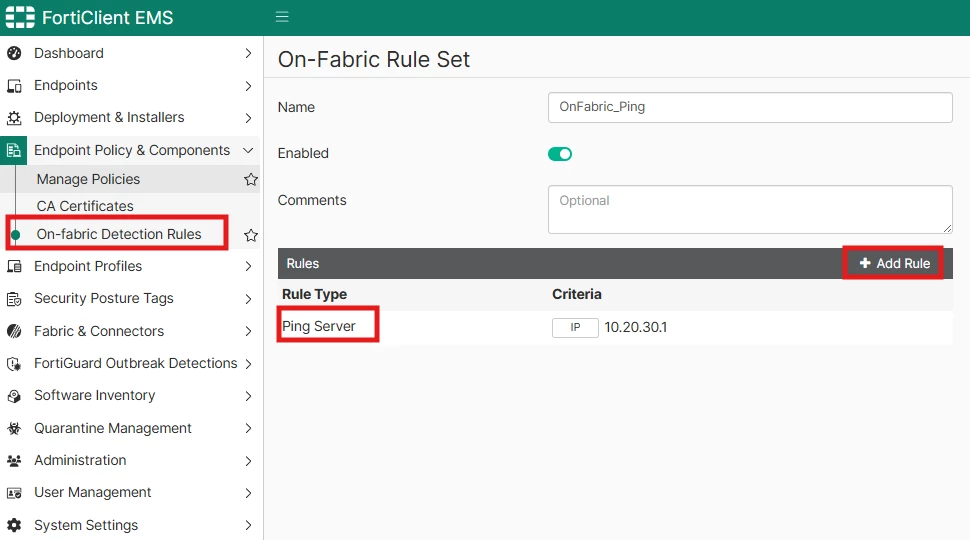Click the IP criteria tag
This screenshot has width=970, height=540.
(x=575, y=327)
